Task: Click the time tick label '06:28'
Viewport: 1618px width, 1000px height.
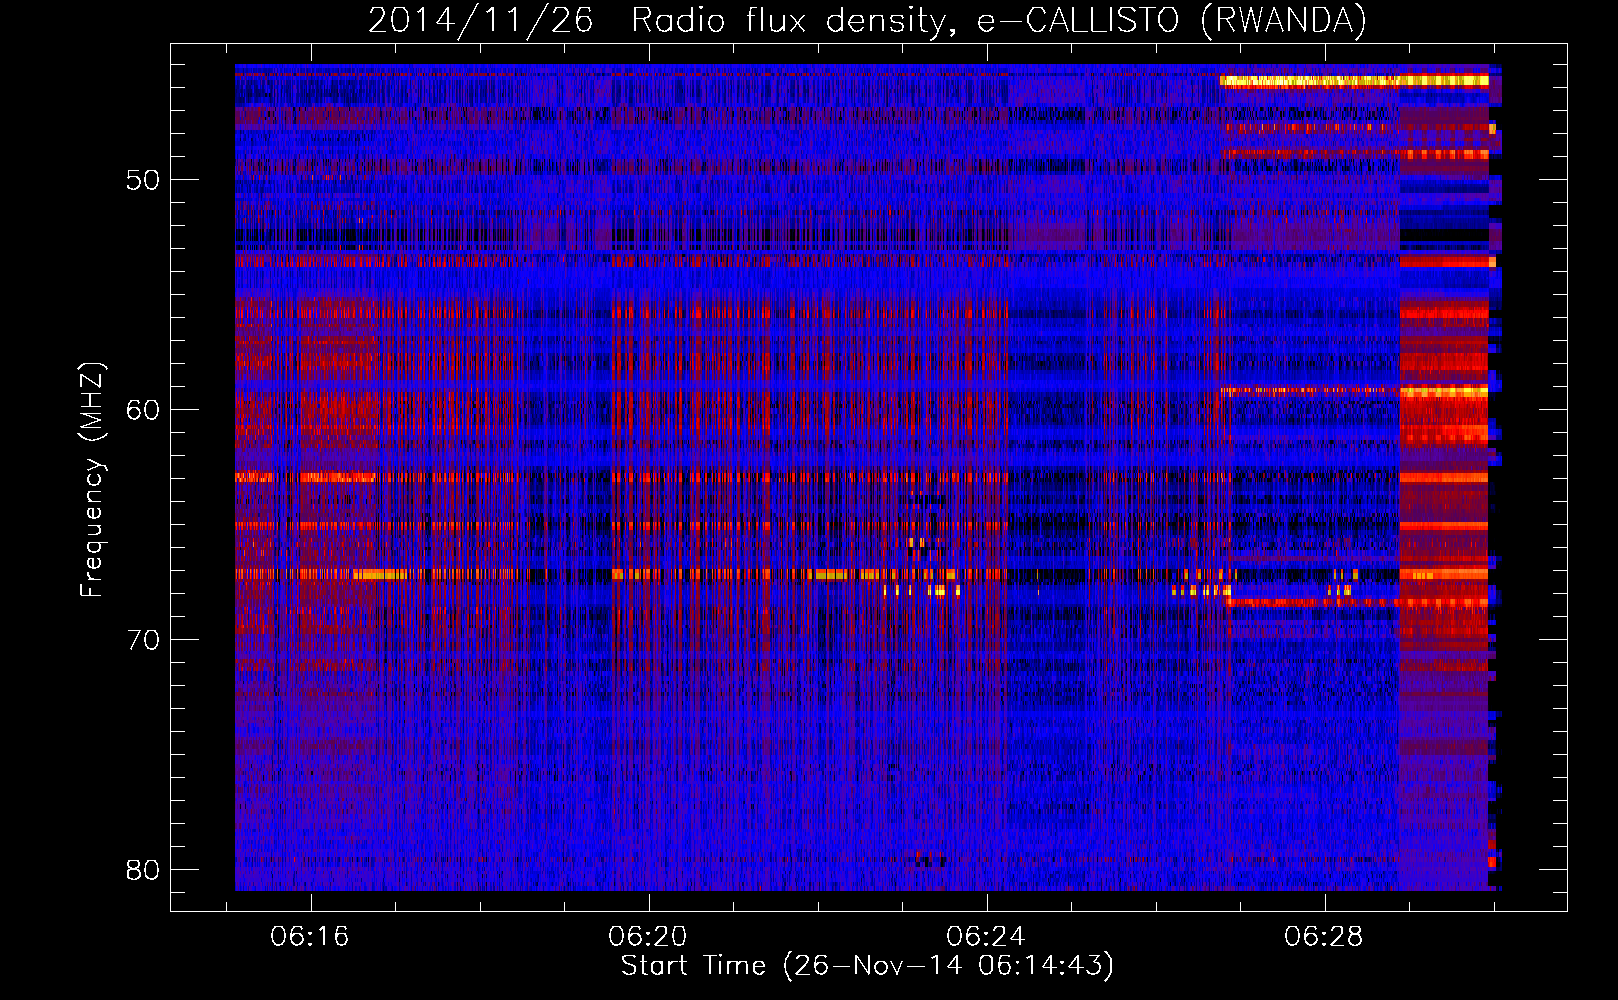Action: [x=1324, y=937]
